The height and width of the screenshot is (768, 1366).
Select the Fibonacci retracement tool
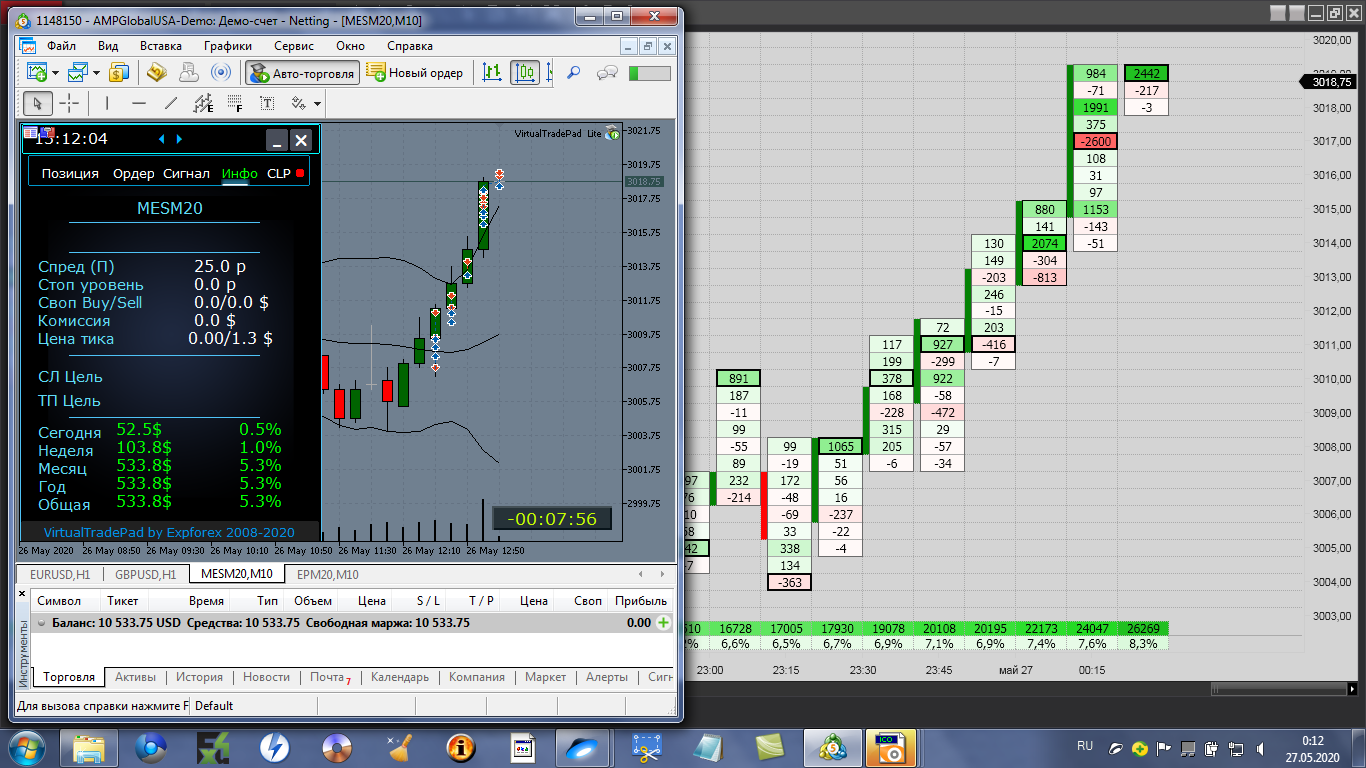pyautogui.click(x=235, y=103)
